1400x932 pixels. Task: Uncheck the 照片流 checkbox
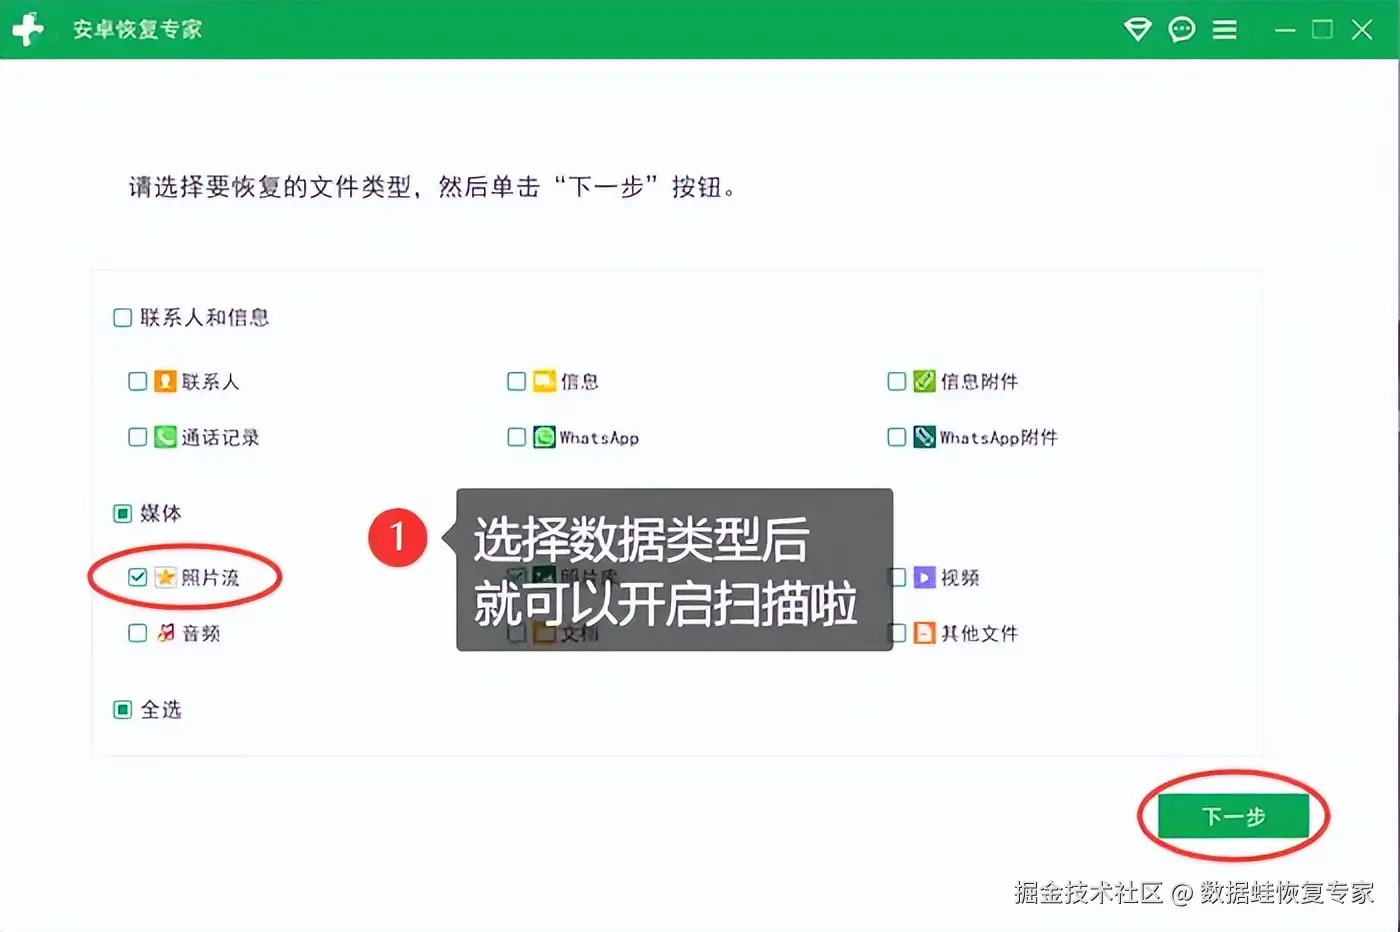137,577
